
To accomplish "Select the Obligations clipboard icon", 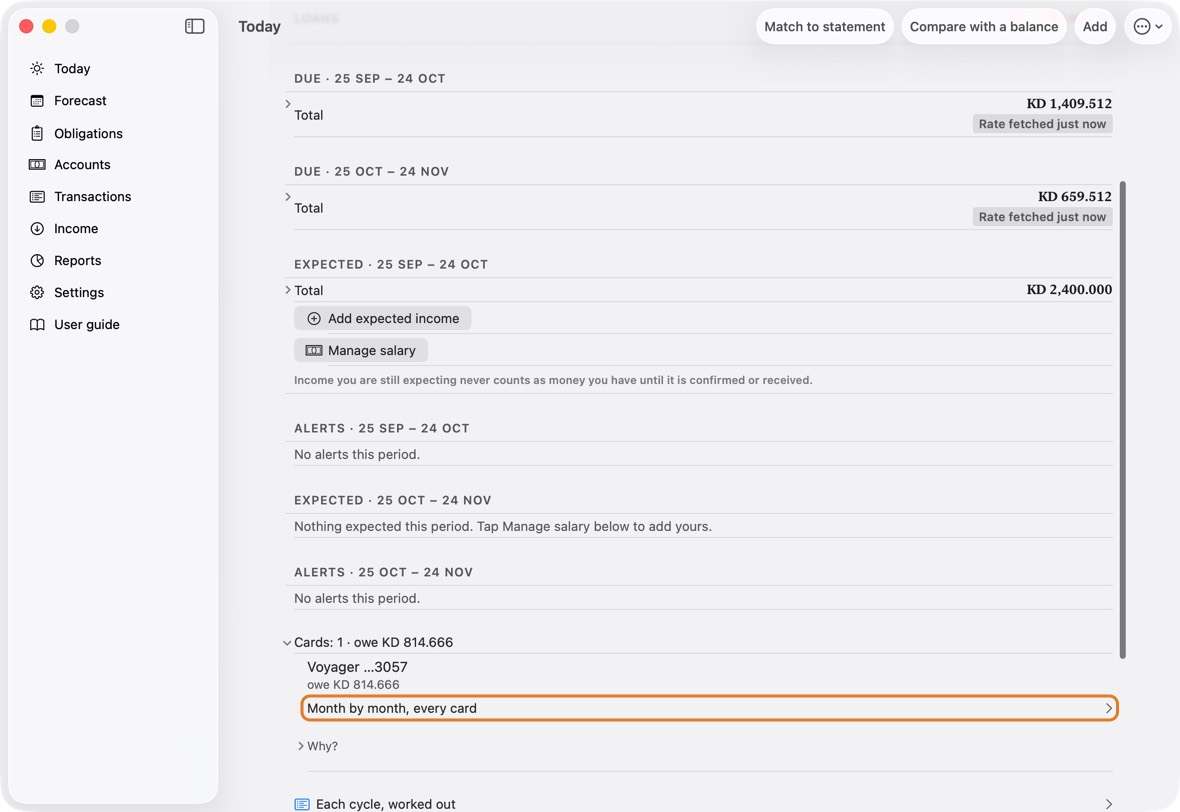I will point(37,133).
